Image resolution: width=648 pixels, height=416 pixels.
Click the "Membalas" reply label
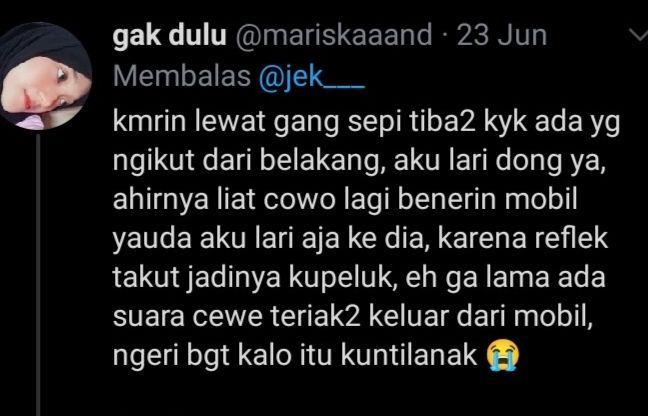pyautogui.click(x=182, y=77)
